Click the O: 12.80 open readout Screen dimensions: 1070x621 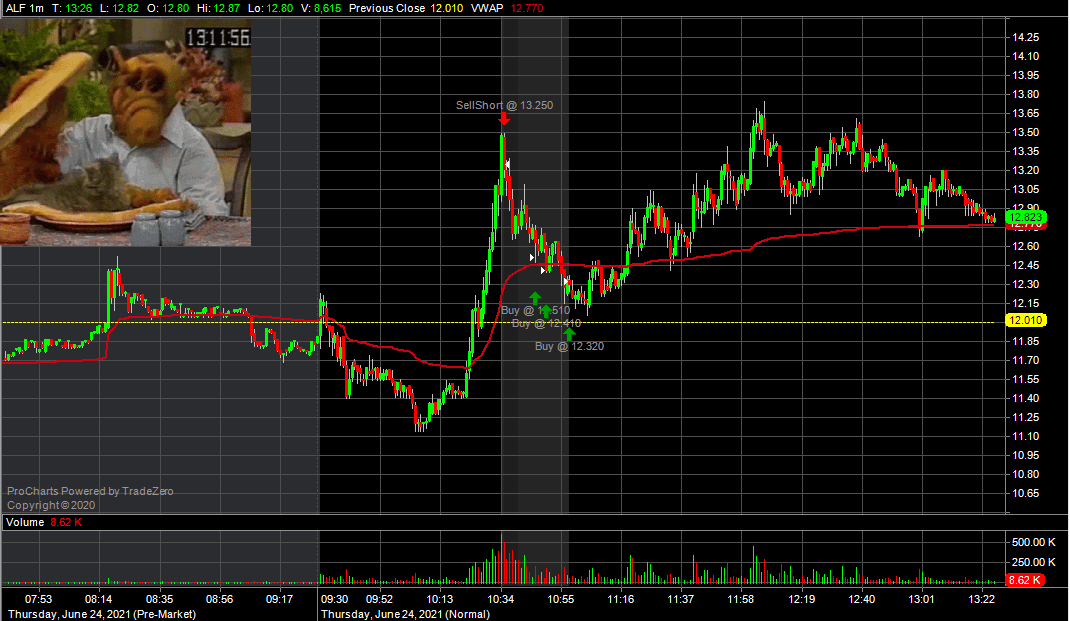point(168,8)
